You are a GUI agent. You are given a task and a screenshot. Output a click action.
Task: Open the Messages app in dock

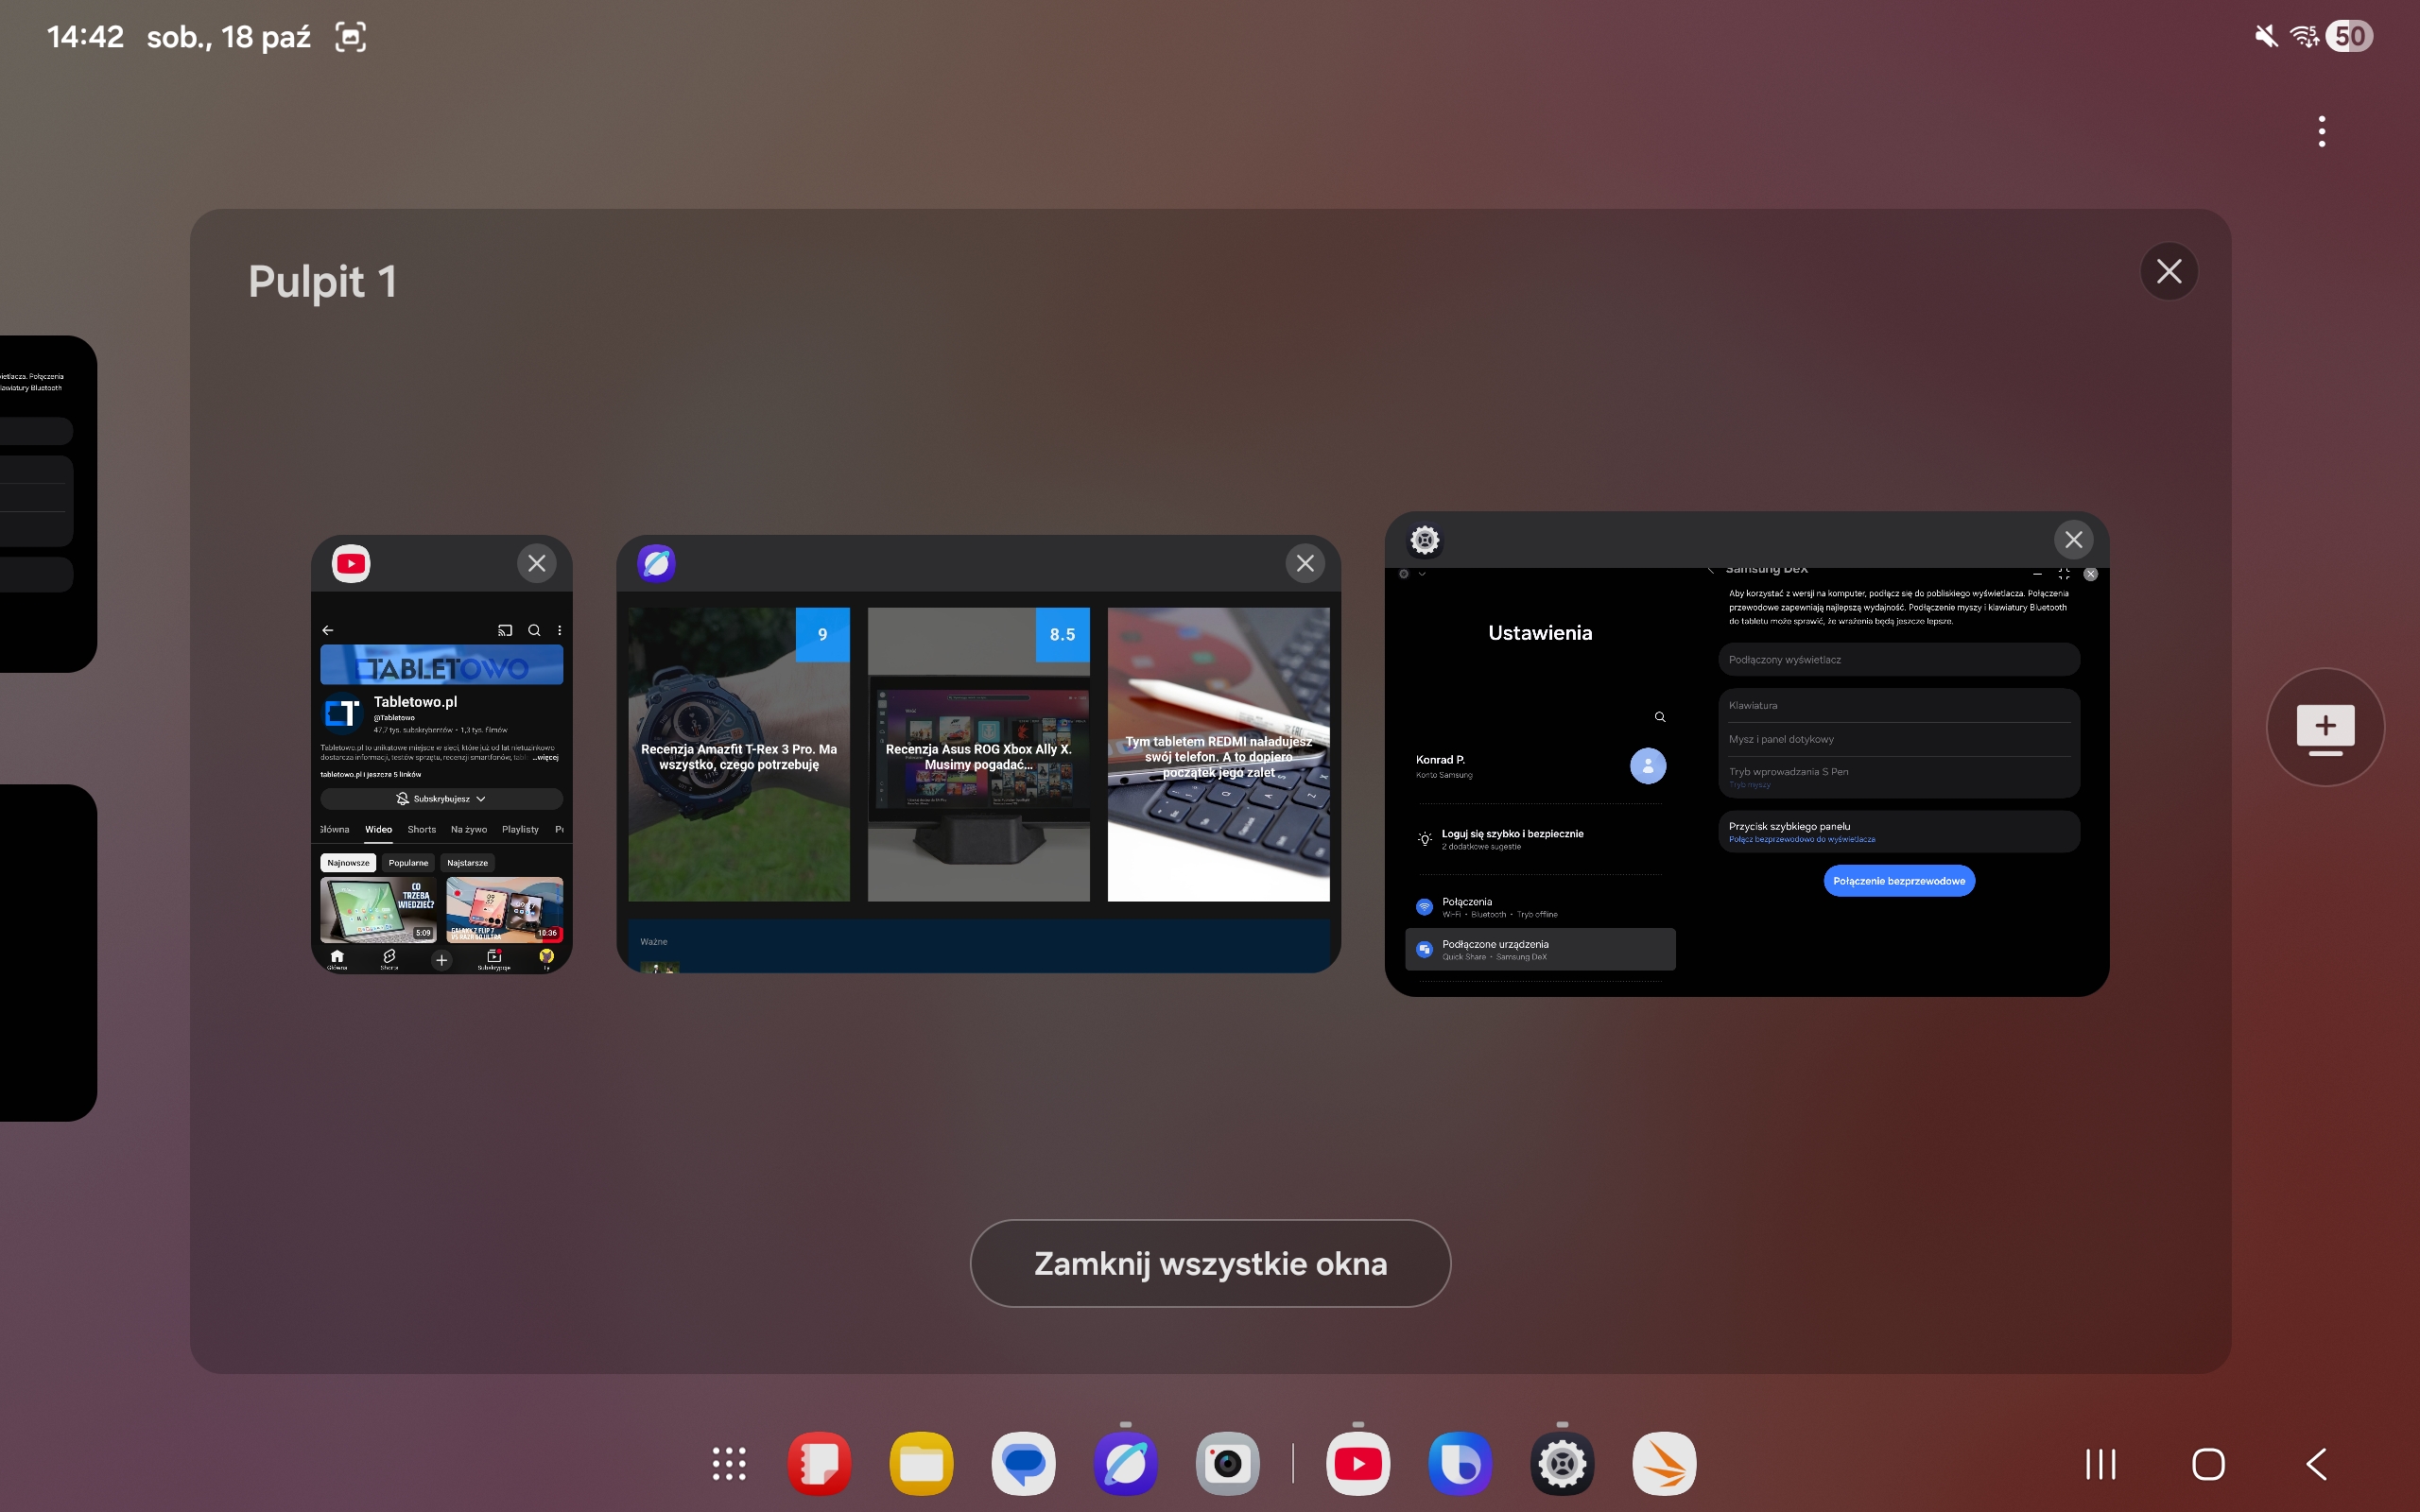point(1023,1464)
